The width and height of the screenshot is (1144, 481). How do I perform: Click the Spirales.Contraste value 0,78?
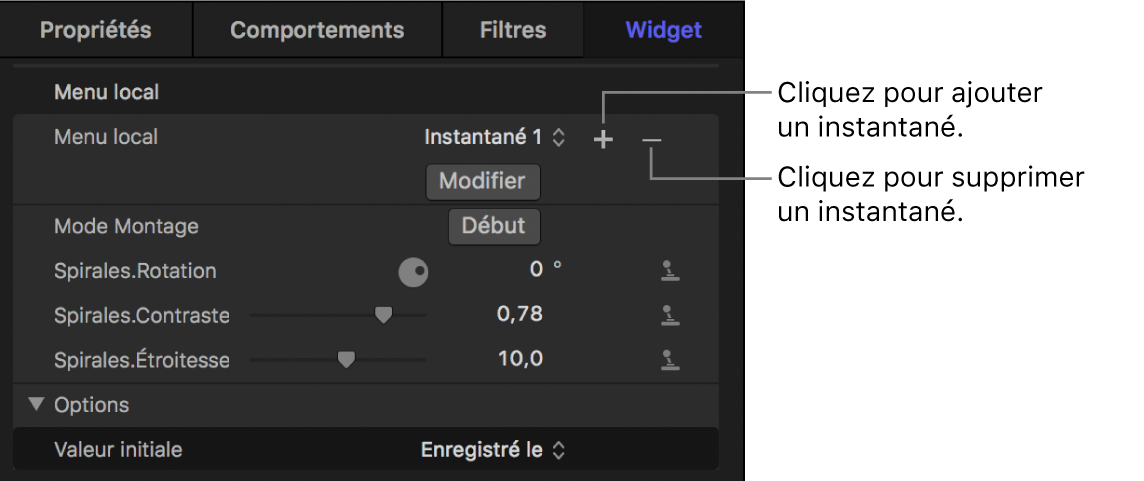tap(520, 315)
